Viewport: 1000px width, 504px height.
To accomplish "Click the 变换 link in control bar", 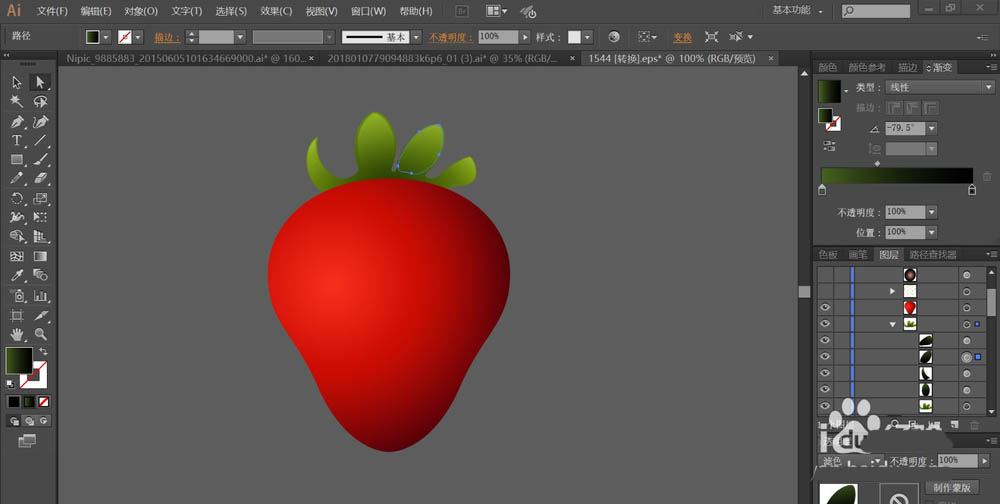I will (x=682, y=38).
